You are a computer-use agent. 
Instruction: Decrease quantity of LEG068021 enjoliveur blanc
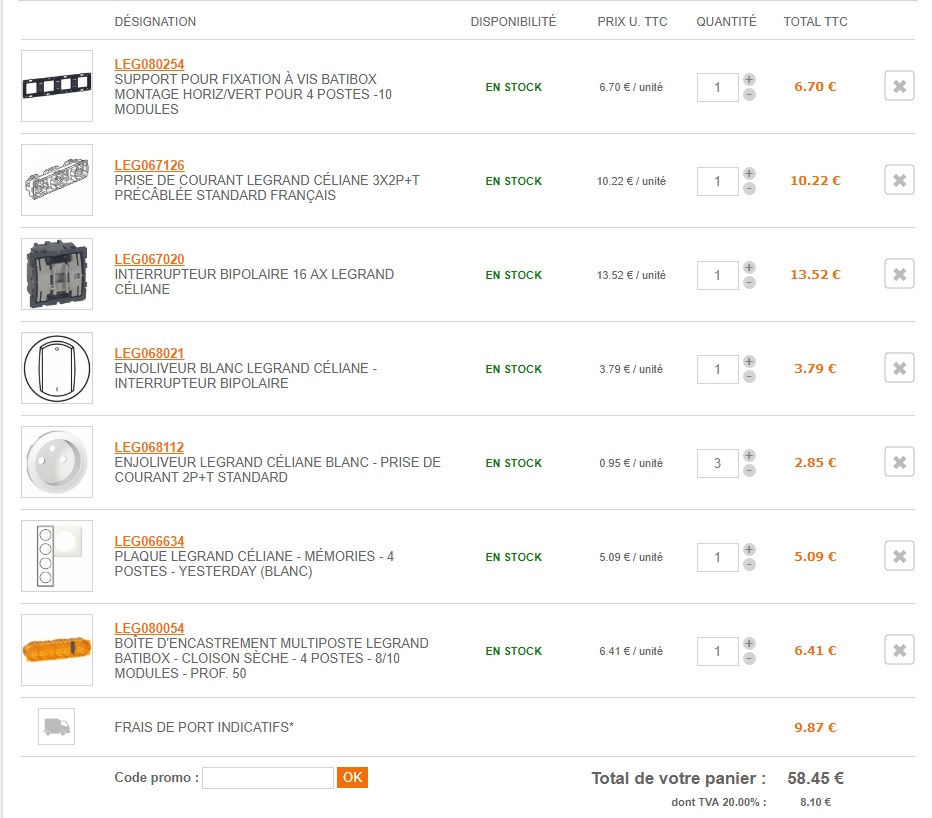coord(750,376)
